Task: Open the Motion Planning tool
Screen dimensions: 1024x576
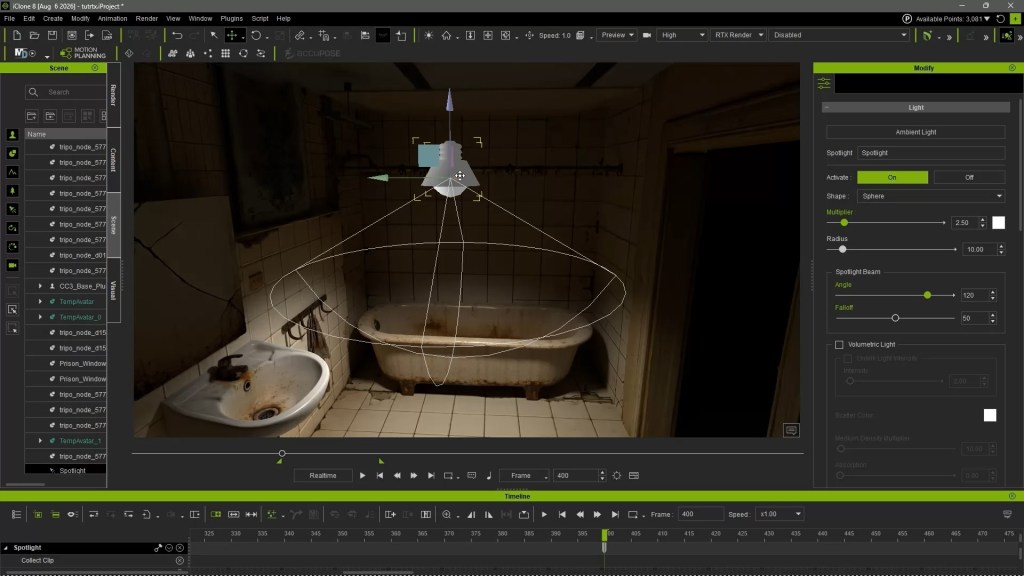Action: [82, 53]
